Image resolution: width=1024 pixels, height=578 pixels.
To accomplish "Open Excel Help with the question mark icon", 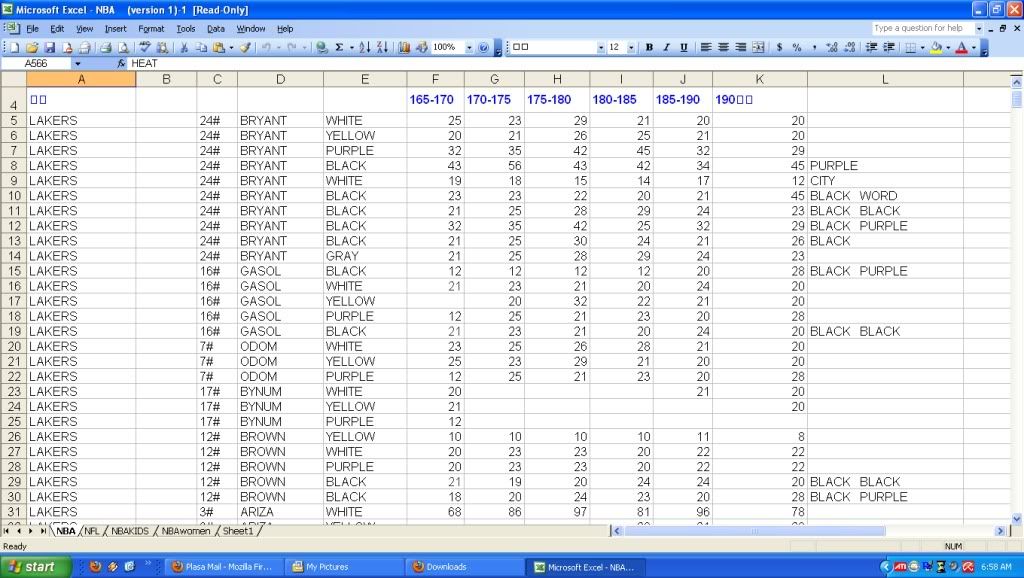I will coord(483,47).
